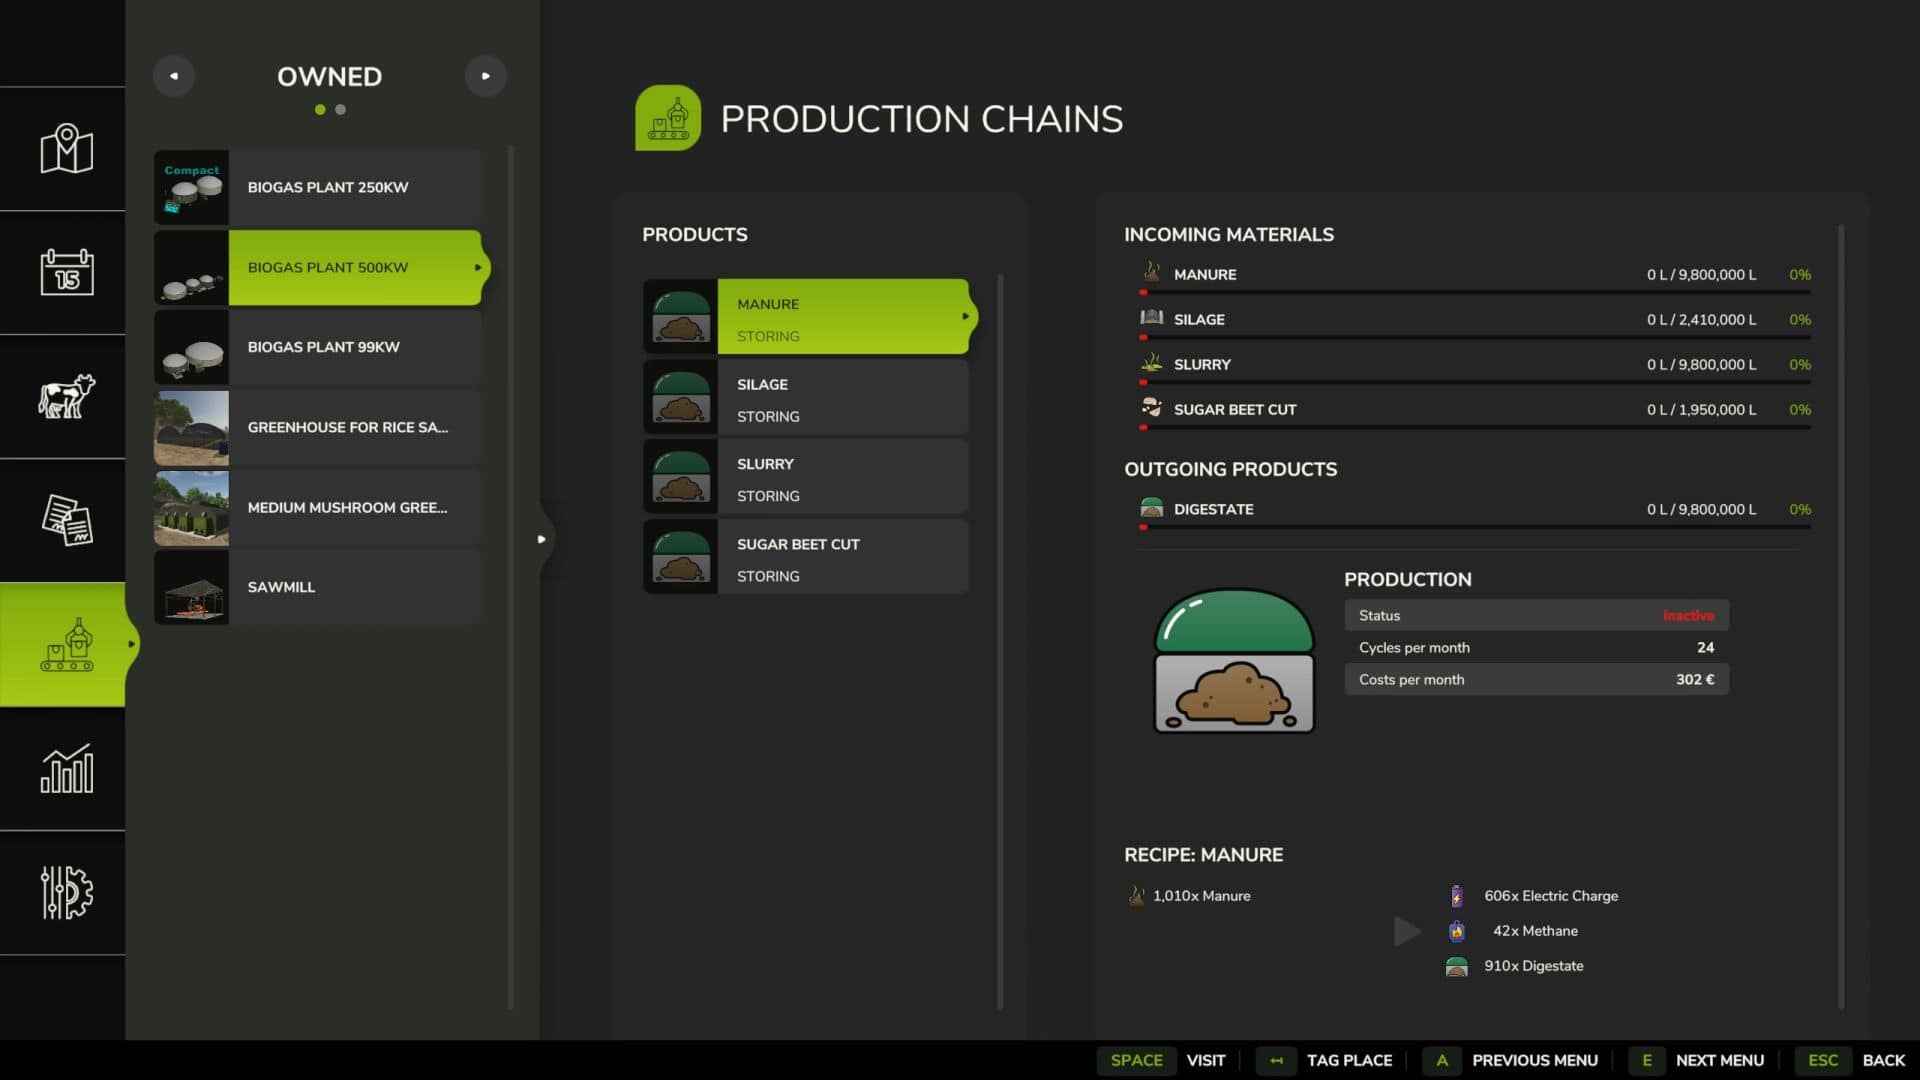Click the Tag Place button
The width and height of the screenshot is (1920, 1080).
1325,1060
